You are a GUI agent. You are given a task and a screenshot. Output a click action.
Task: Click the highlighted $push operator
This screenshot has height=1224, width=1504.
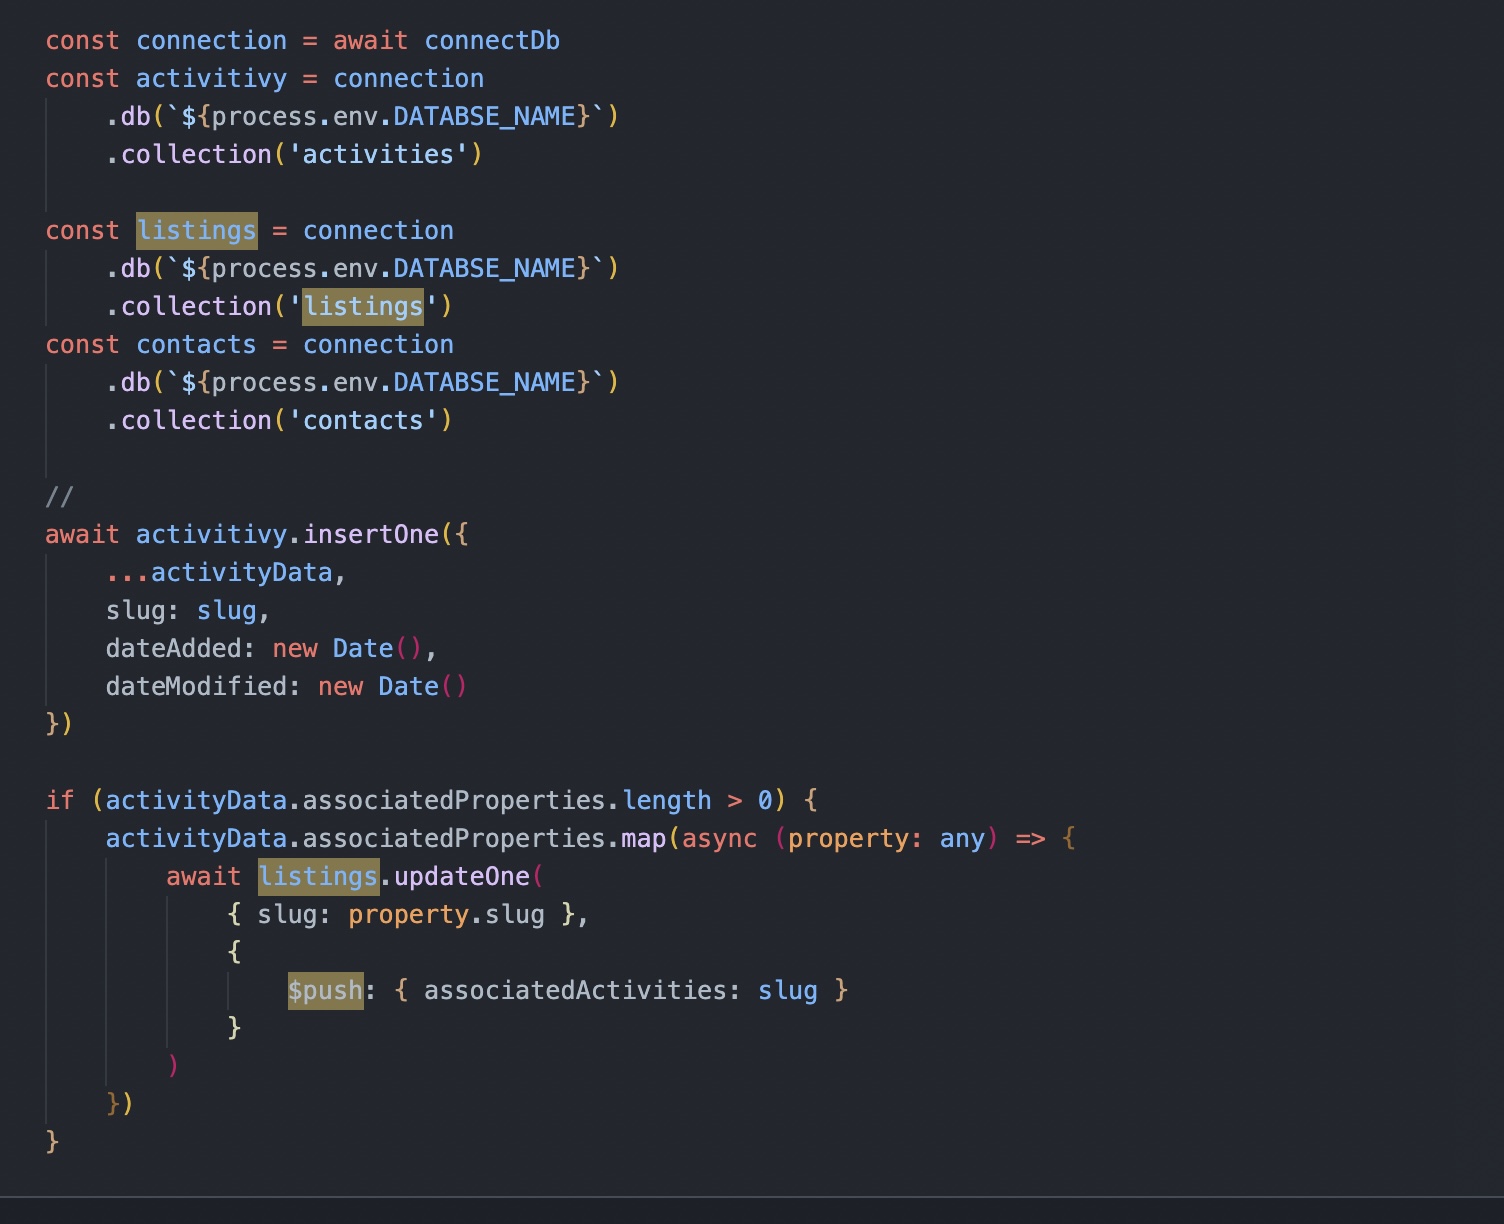tap(325, 991)
